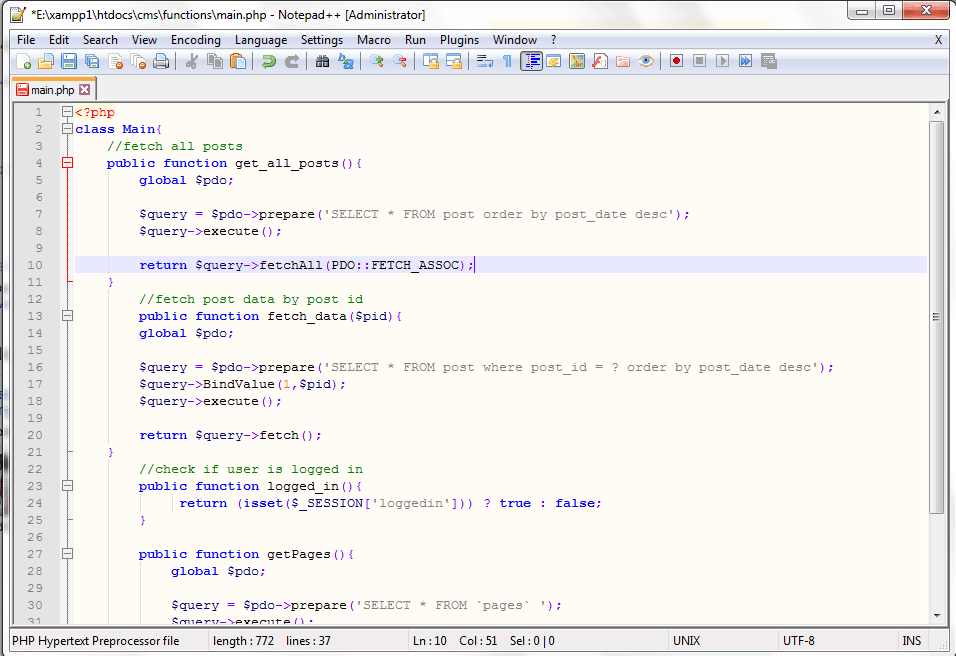The width and height of the screenshot is (956, 656).
Task: Open the Window menu
Action: [515, 40]
